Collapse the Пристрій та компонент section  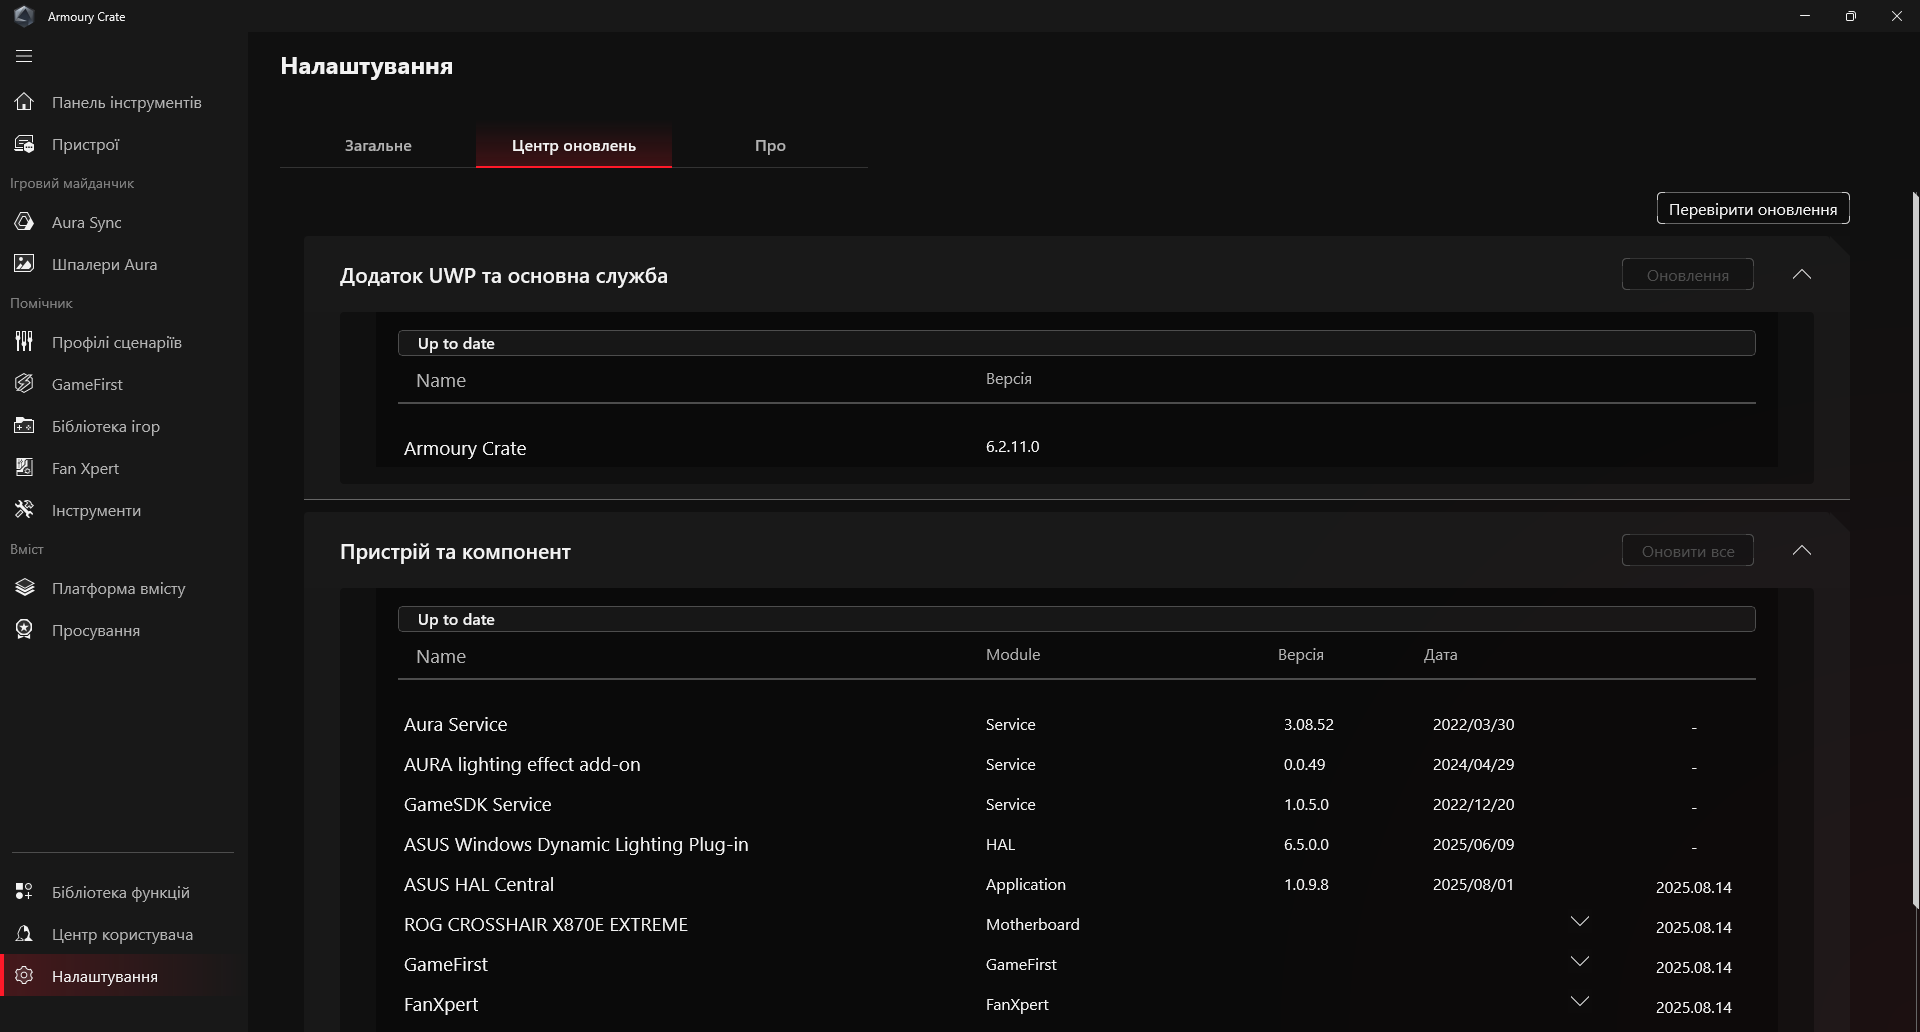pyautogui.click(x=1802, y=550)
